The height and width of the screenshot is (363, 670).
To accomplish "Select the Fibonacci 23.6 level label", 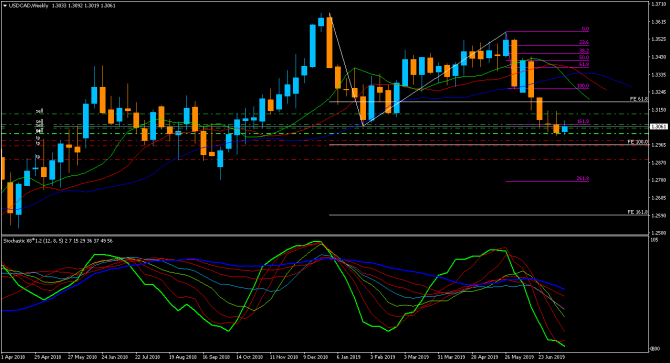I will click(584, 42).
